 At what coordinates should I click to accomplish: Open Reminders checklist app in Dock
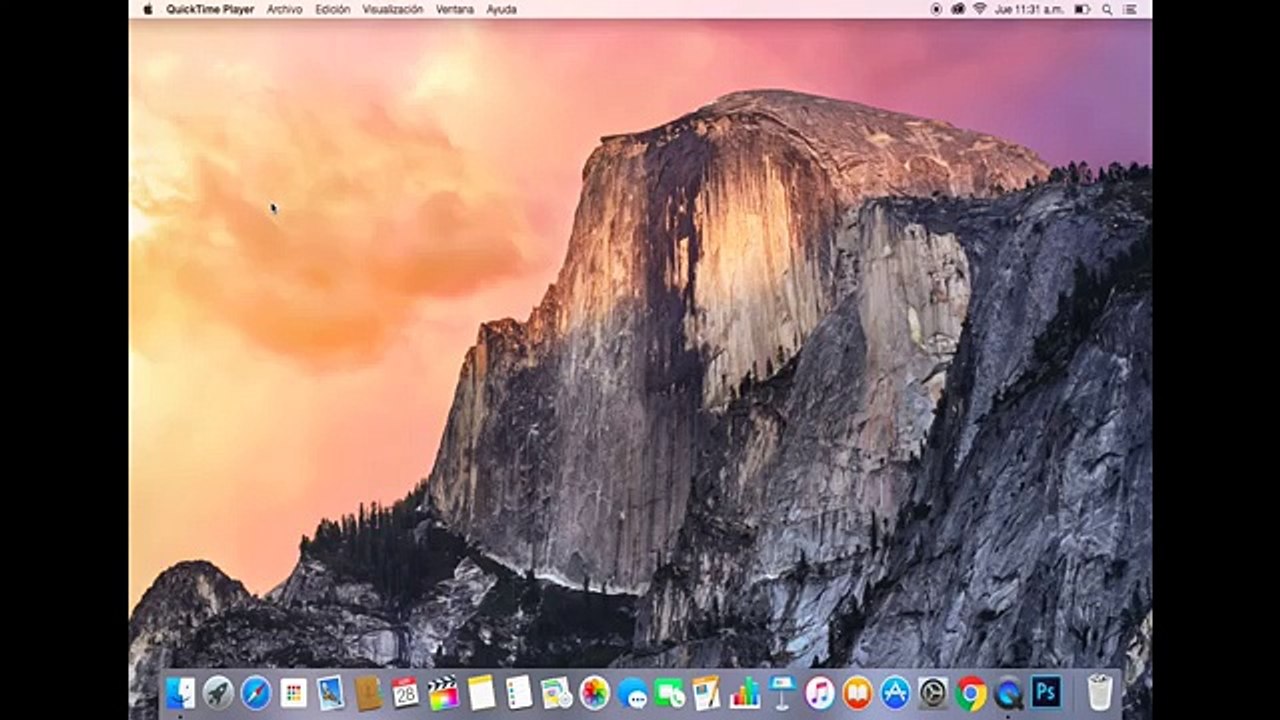pos(518,692)
